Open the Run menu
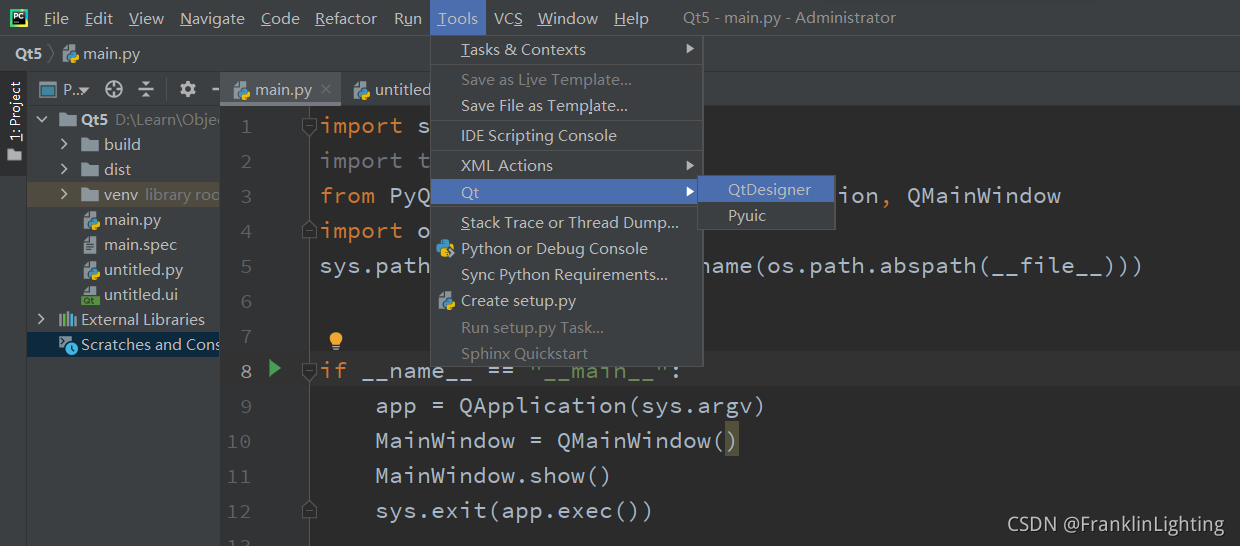 point(408,18)
